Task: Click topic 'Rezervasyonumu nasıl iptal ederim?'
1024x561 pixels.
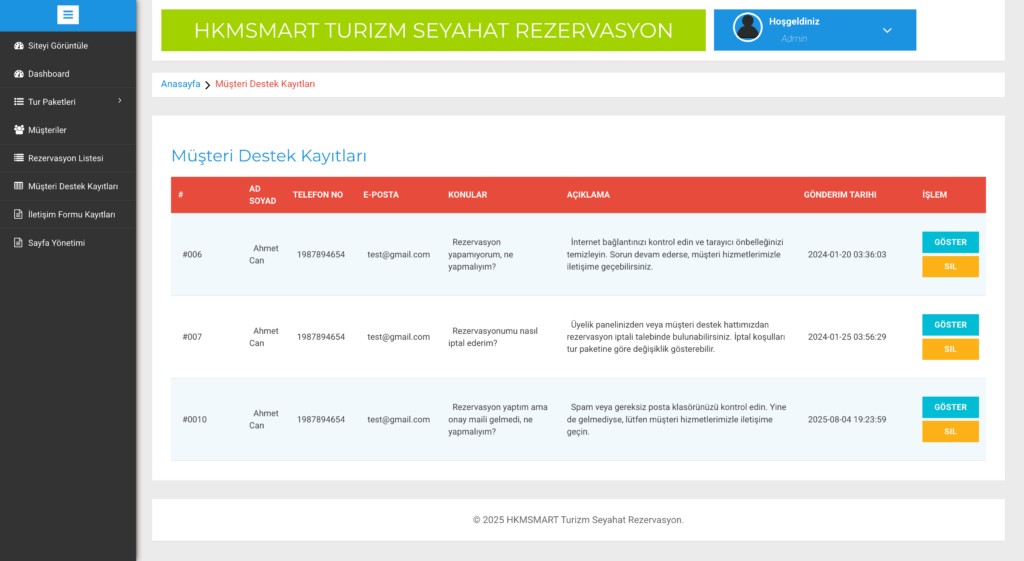Action: (x=493, y=337)
